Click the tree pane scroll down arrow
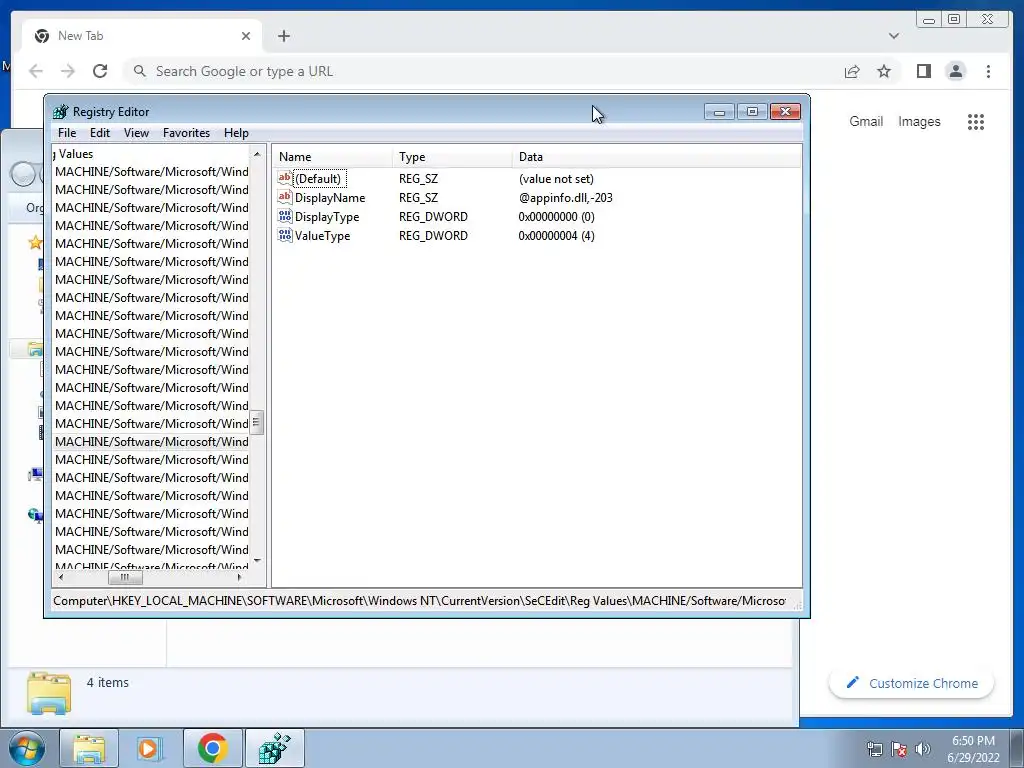The height and width of the screenshot is (768, 1024). pos(257,560)
